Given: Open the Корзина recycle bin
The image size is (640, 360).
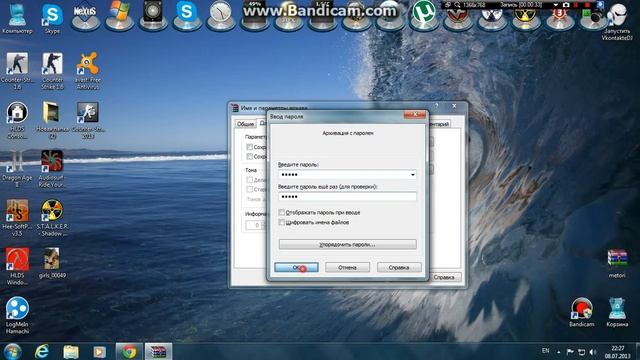Looking at the screenshot, I should [x=617, y=312].
